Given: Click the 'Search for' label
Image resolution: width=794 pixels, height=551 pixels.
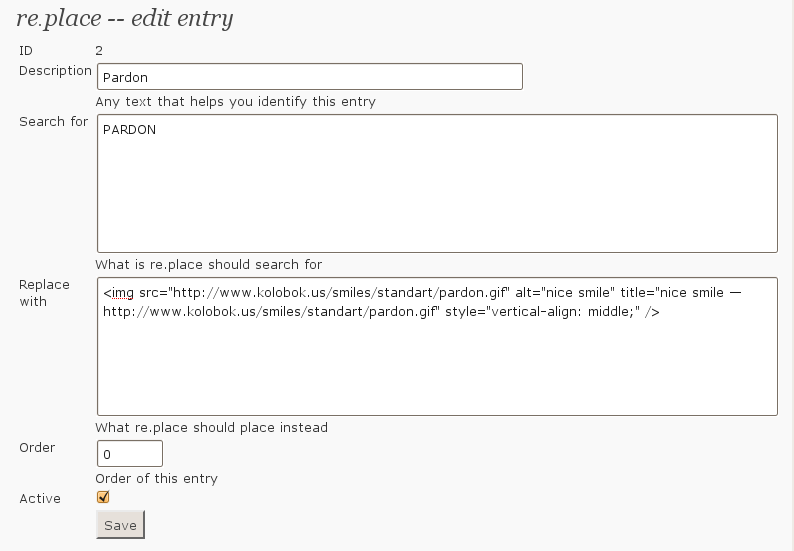Looking at the screenshot, I should point(54,122).
